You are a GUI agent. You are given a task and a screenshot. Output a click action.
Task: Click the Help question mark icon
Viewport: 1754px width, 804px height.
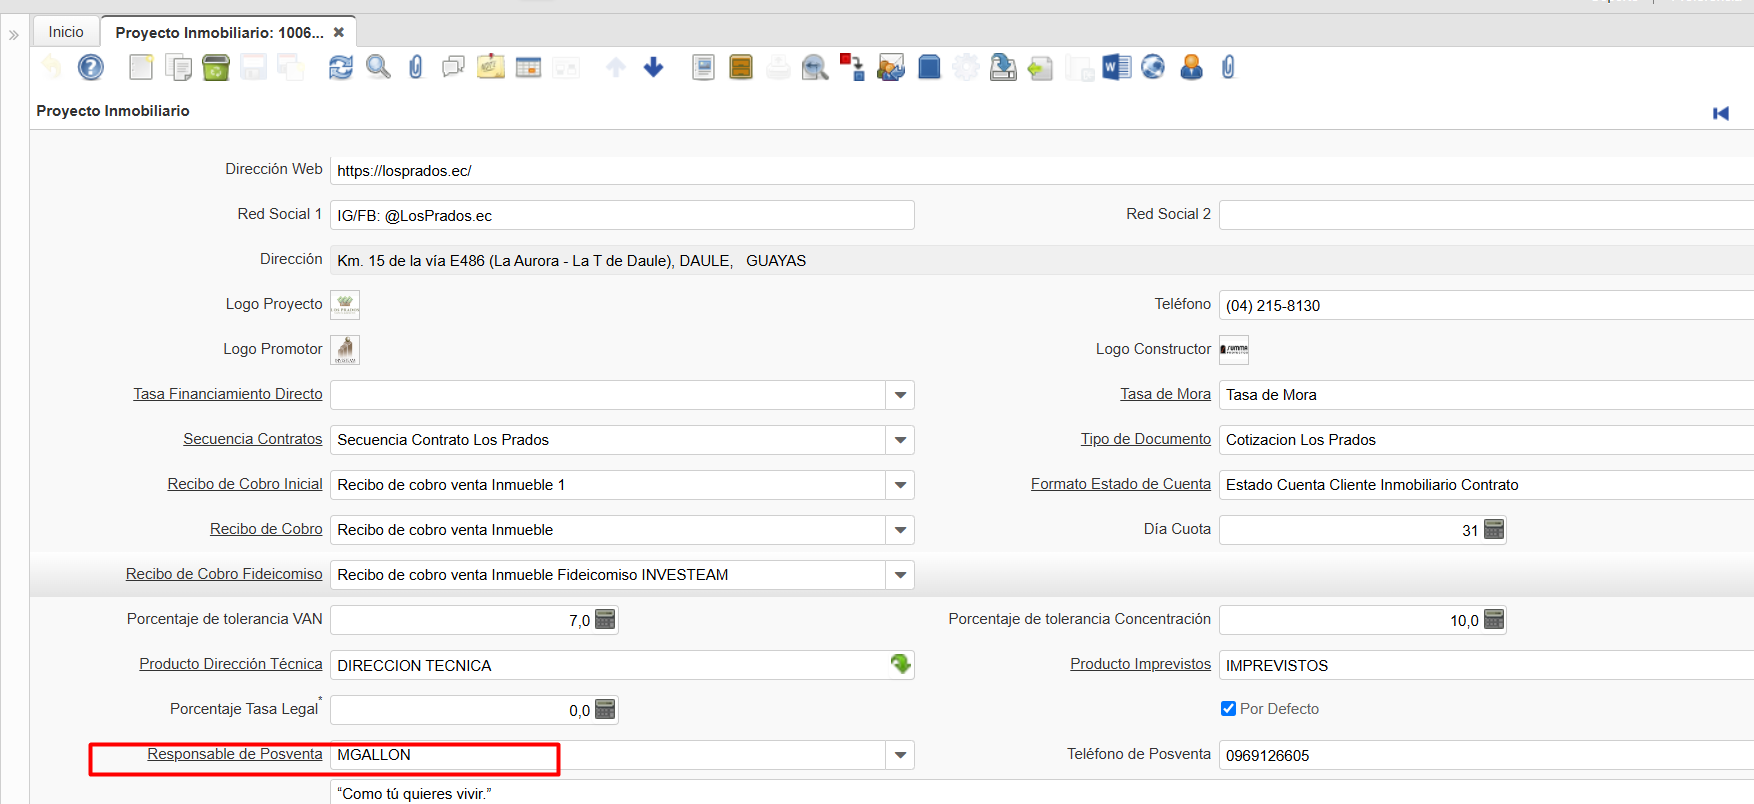pos(91,67)
